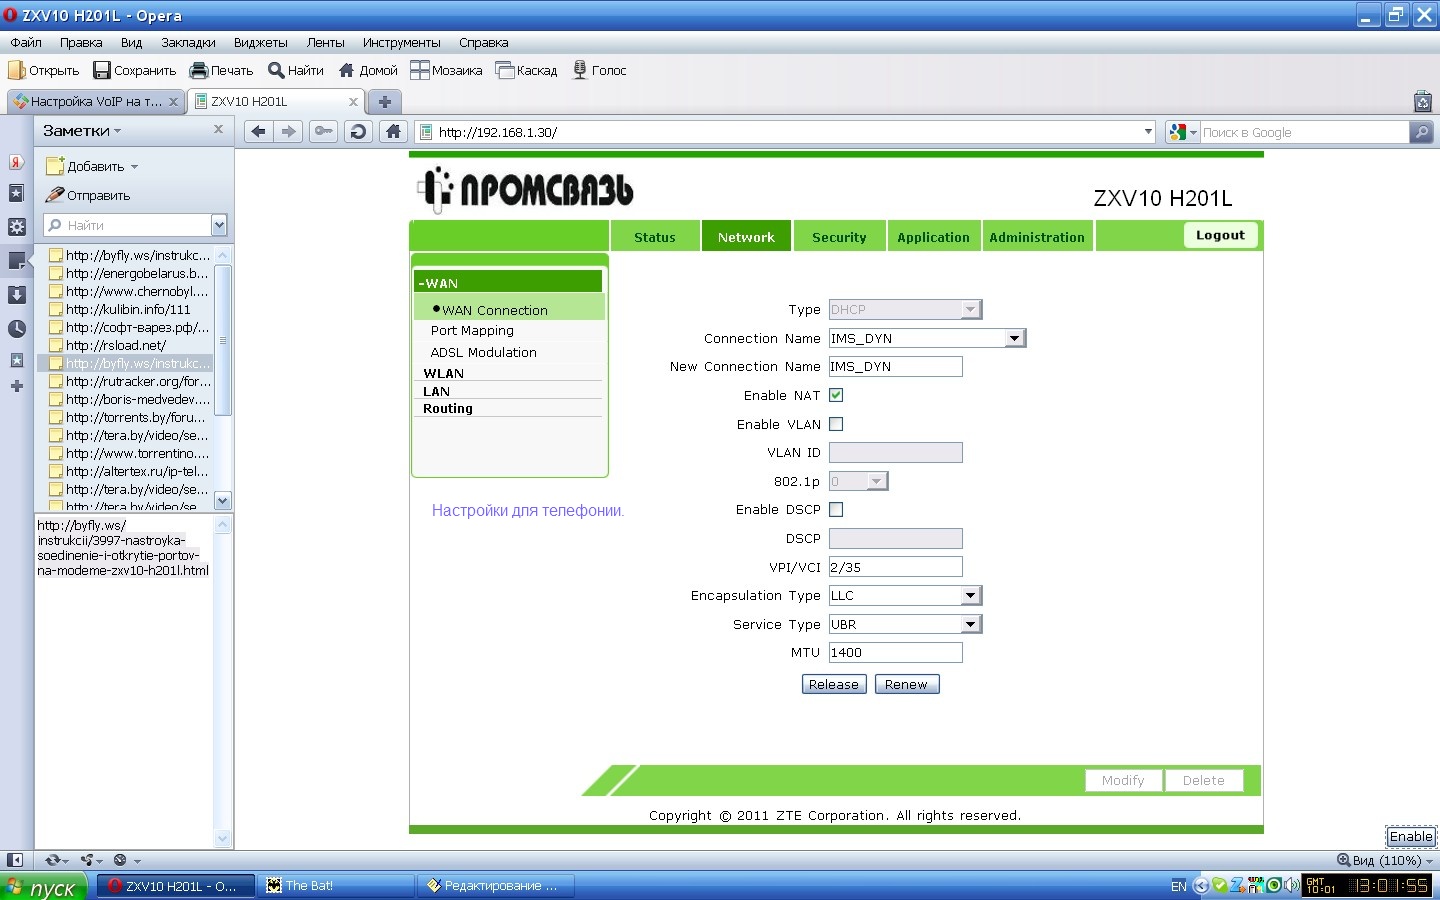This screenshot has height=900, width=1440.
Task: Click the Каскад cascade windows button
Action: pos(527,70)
